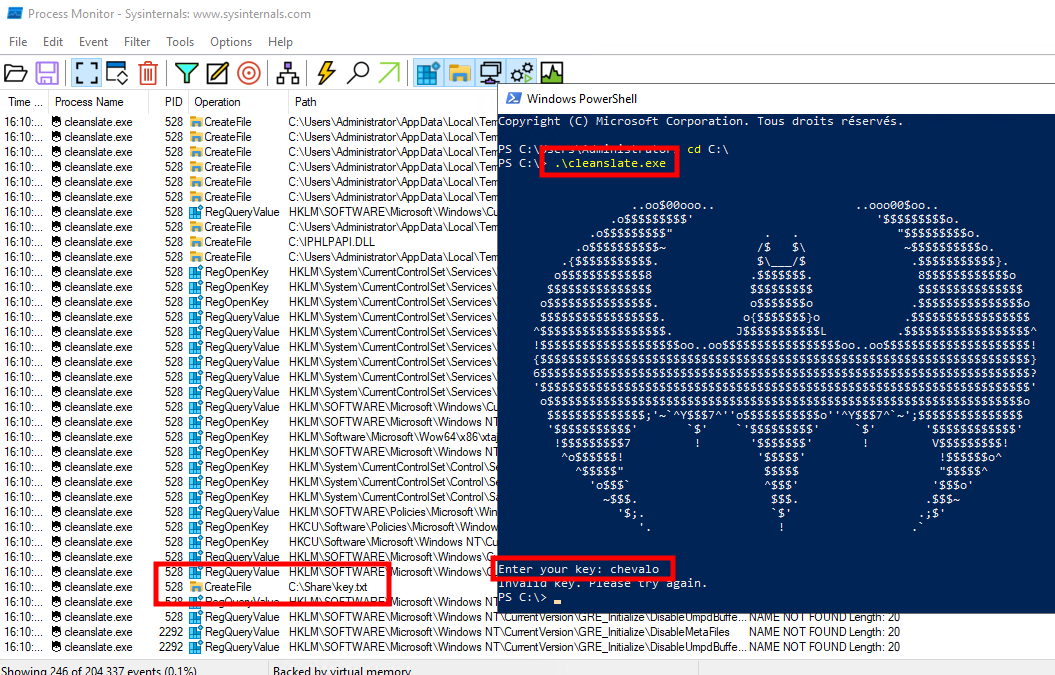
Task: Click the 'Backed by virtual memory' status text
Action: [341, 670]
